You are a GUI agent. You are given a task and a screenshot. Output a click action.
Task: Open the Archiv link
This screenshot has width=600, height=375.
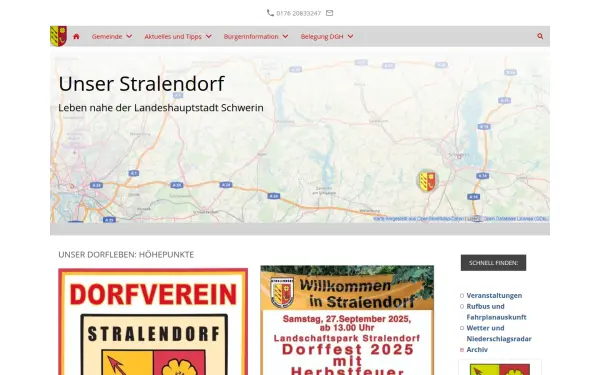pos(477,349)
